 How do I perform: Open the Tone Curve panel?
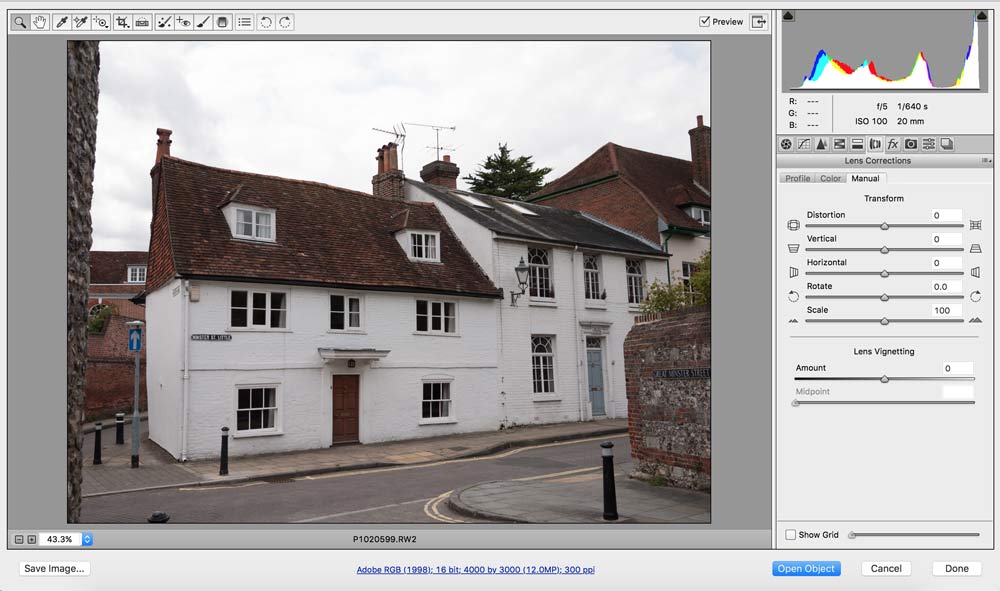[803, 144]
